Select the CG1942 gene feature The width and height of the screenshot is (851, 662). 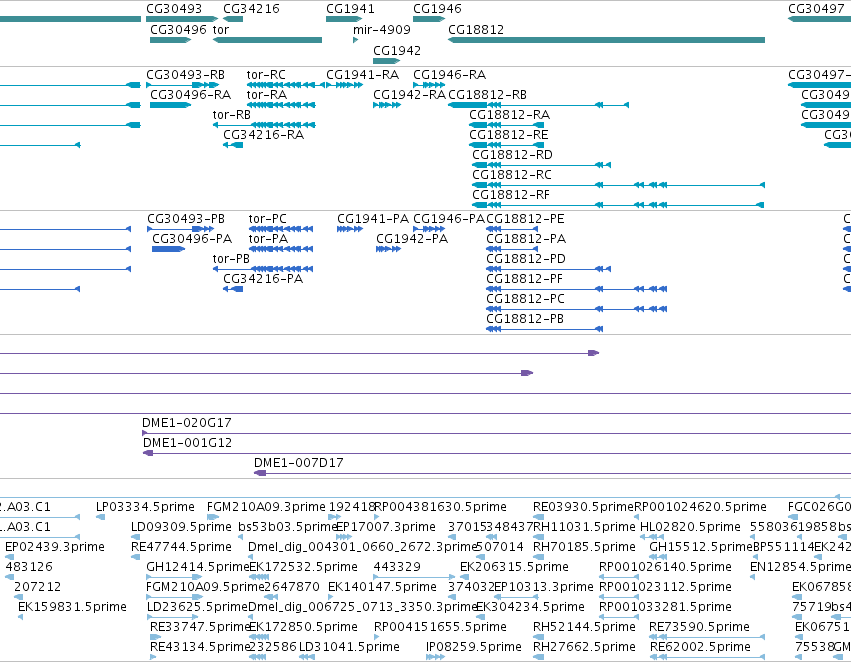[386, 61]
